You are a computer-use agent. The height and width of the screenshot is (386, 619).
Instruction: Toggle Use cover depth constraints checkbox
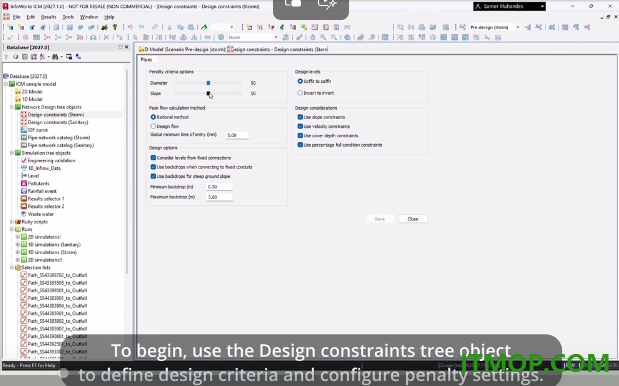[300, 136]
